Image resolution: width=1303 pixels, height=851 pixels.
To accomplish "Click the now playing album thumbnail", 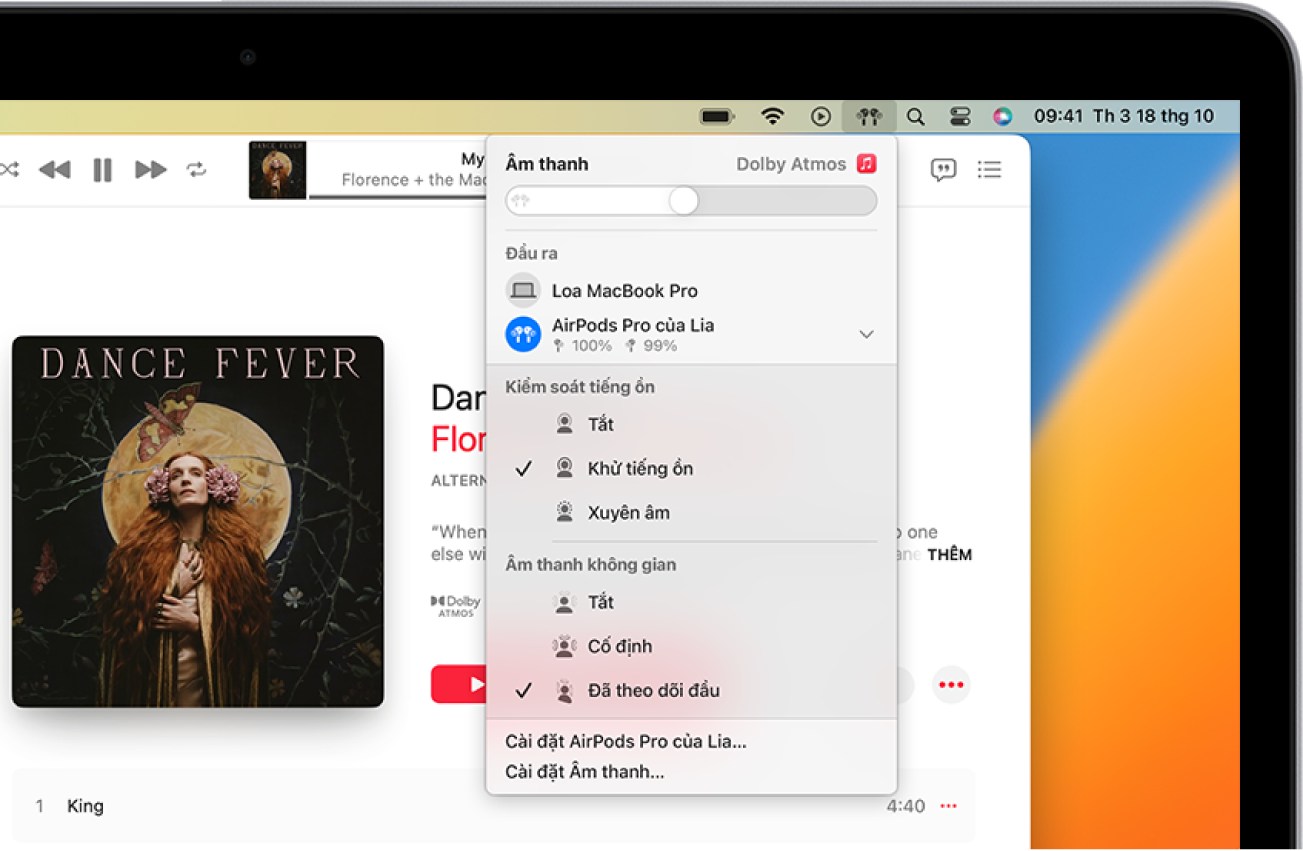I will [x=277, y=170].
